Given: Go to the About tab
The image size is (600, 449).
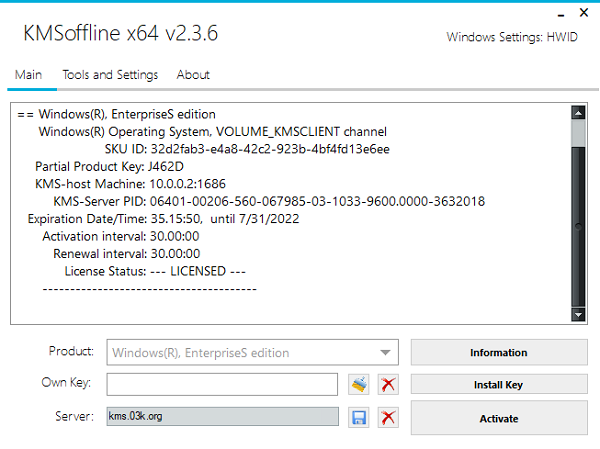Looking at the screenshot, I should tap(193, 75).
